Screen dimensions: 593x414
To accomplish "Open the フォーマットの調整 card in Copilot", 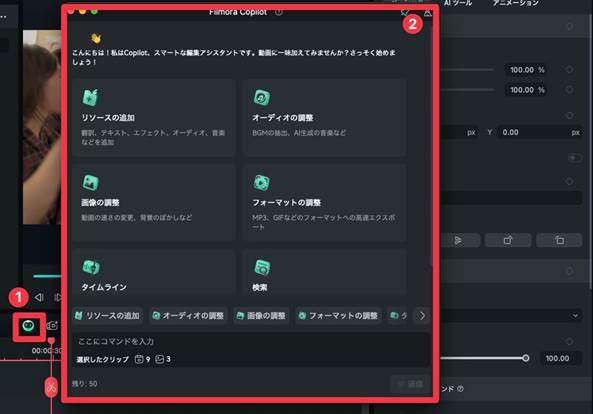I will [x=324, y=202].
